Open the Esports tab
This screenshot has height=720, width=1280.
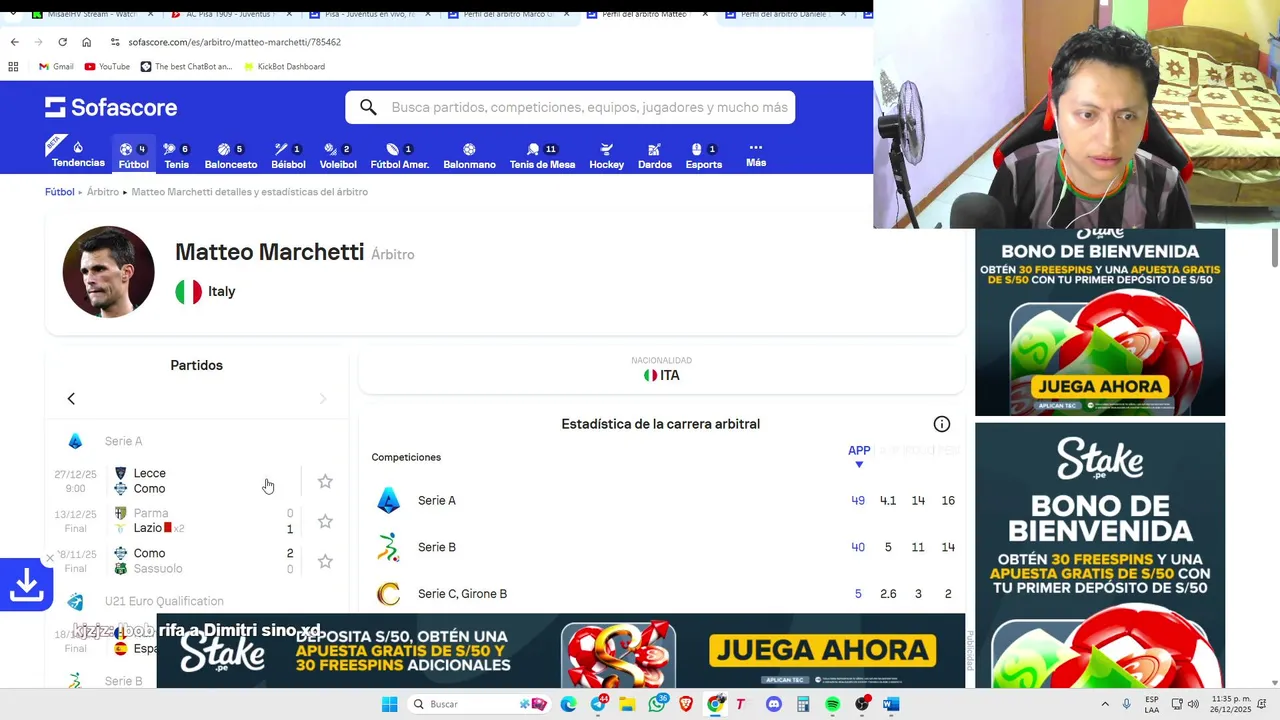[703, 156]
